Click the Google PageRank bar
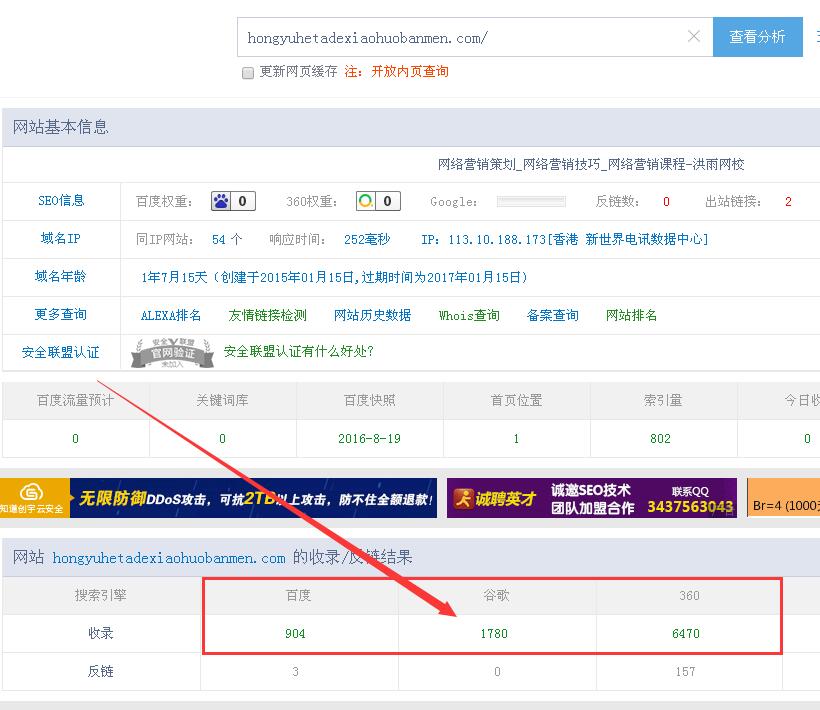This screenshot has width=820, height=710. click(531, 202)
